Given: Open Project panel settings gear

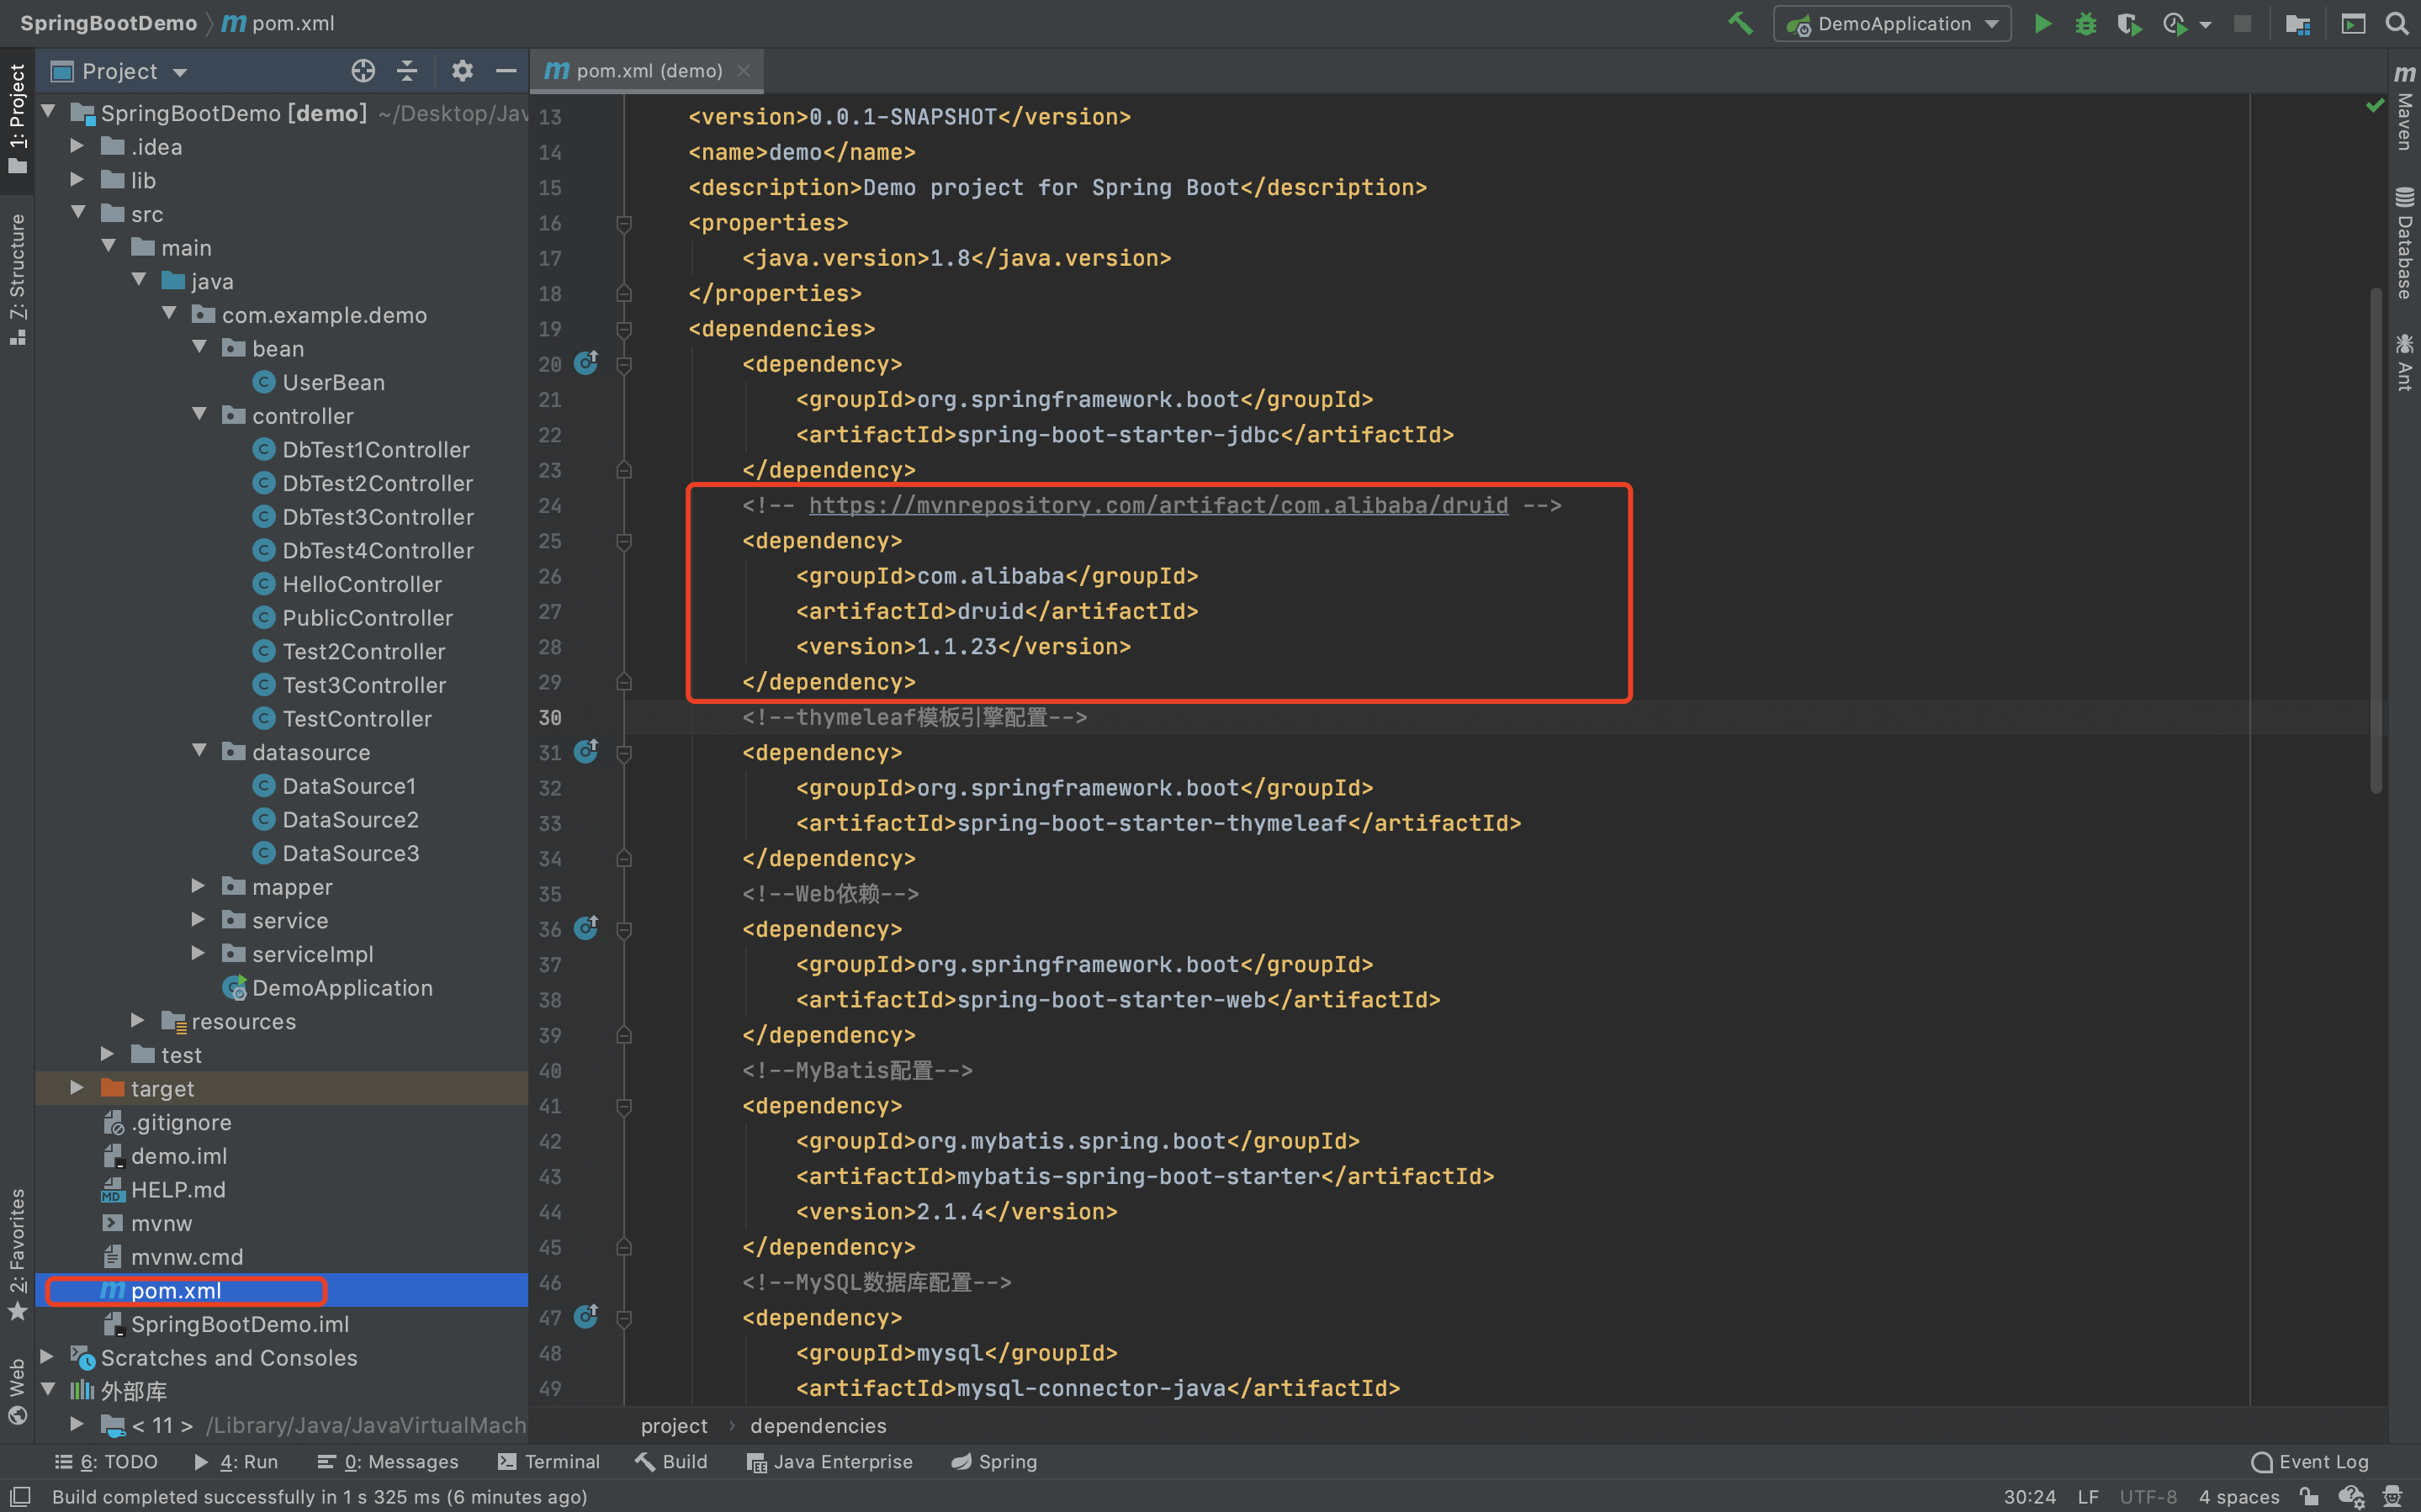Looking at the screenshot, I should 461,71.
